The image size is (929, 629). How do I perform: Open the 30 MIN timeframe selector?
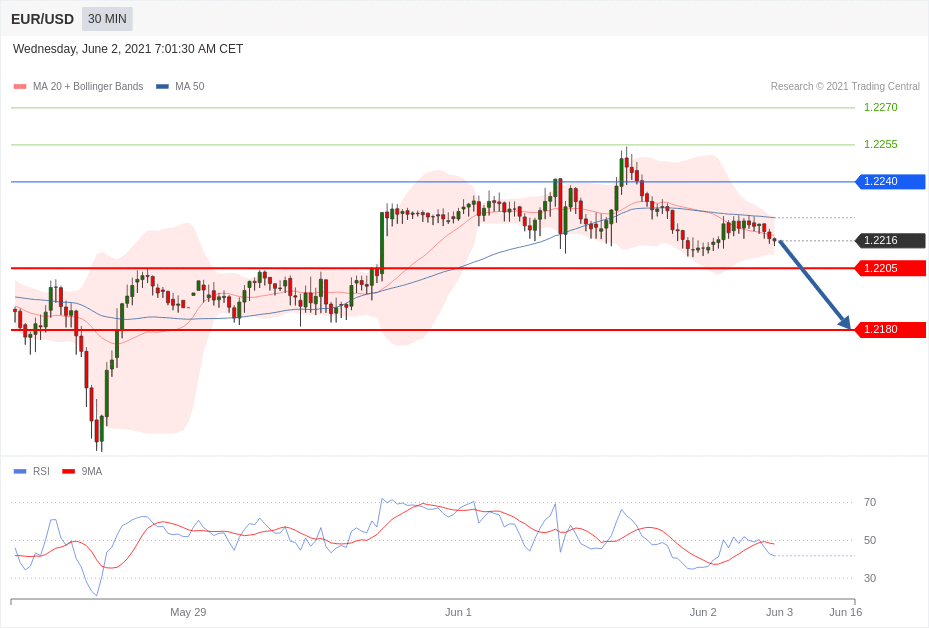point(107,19)
